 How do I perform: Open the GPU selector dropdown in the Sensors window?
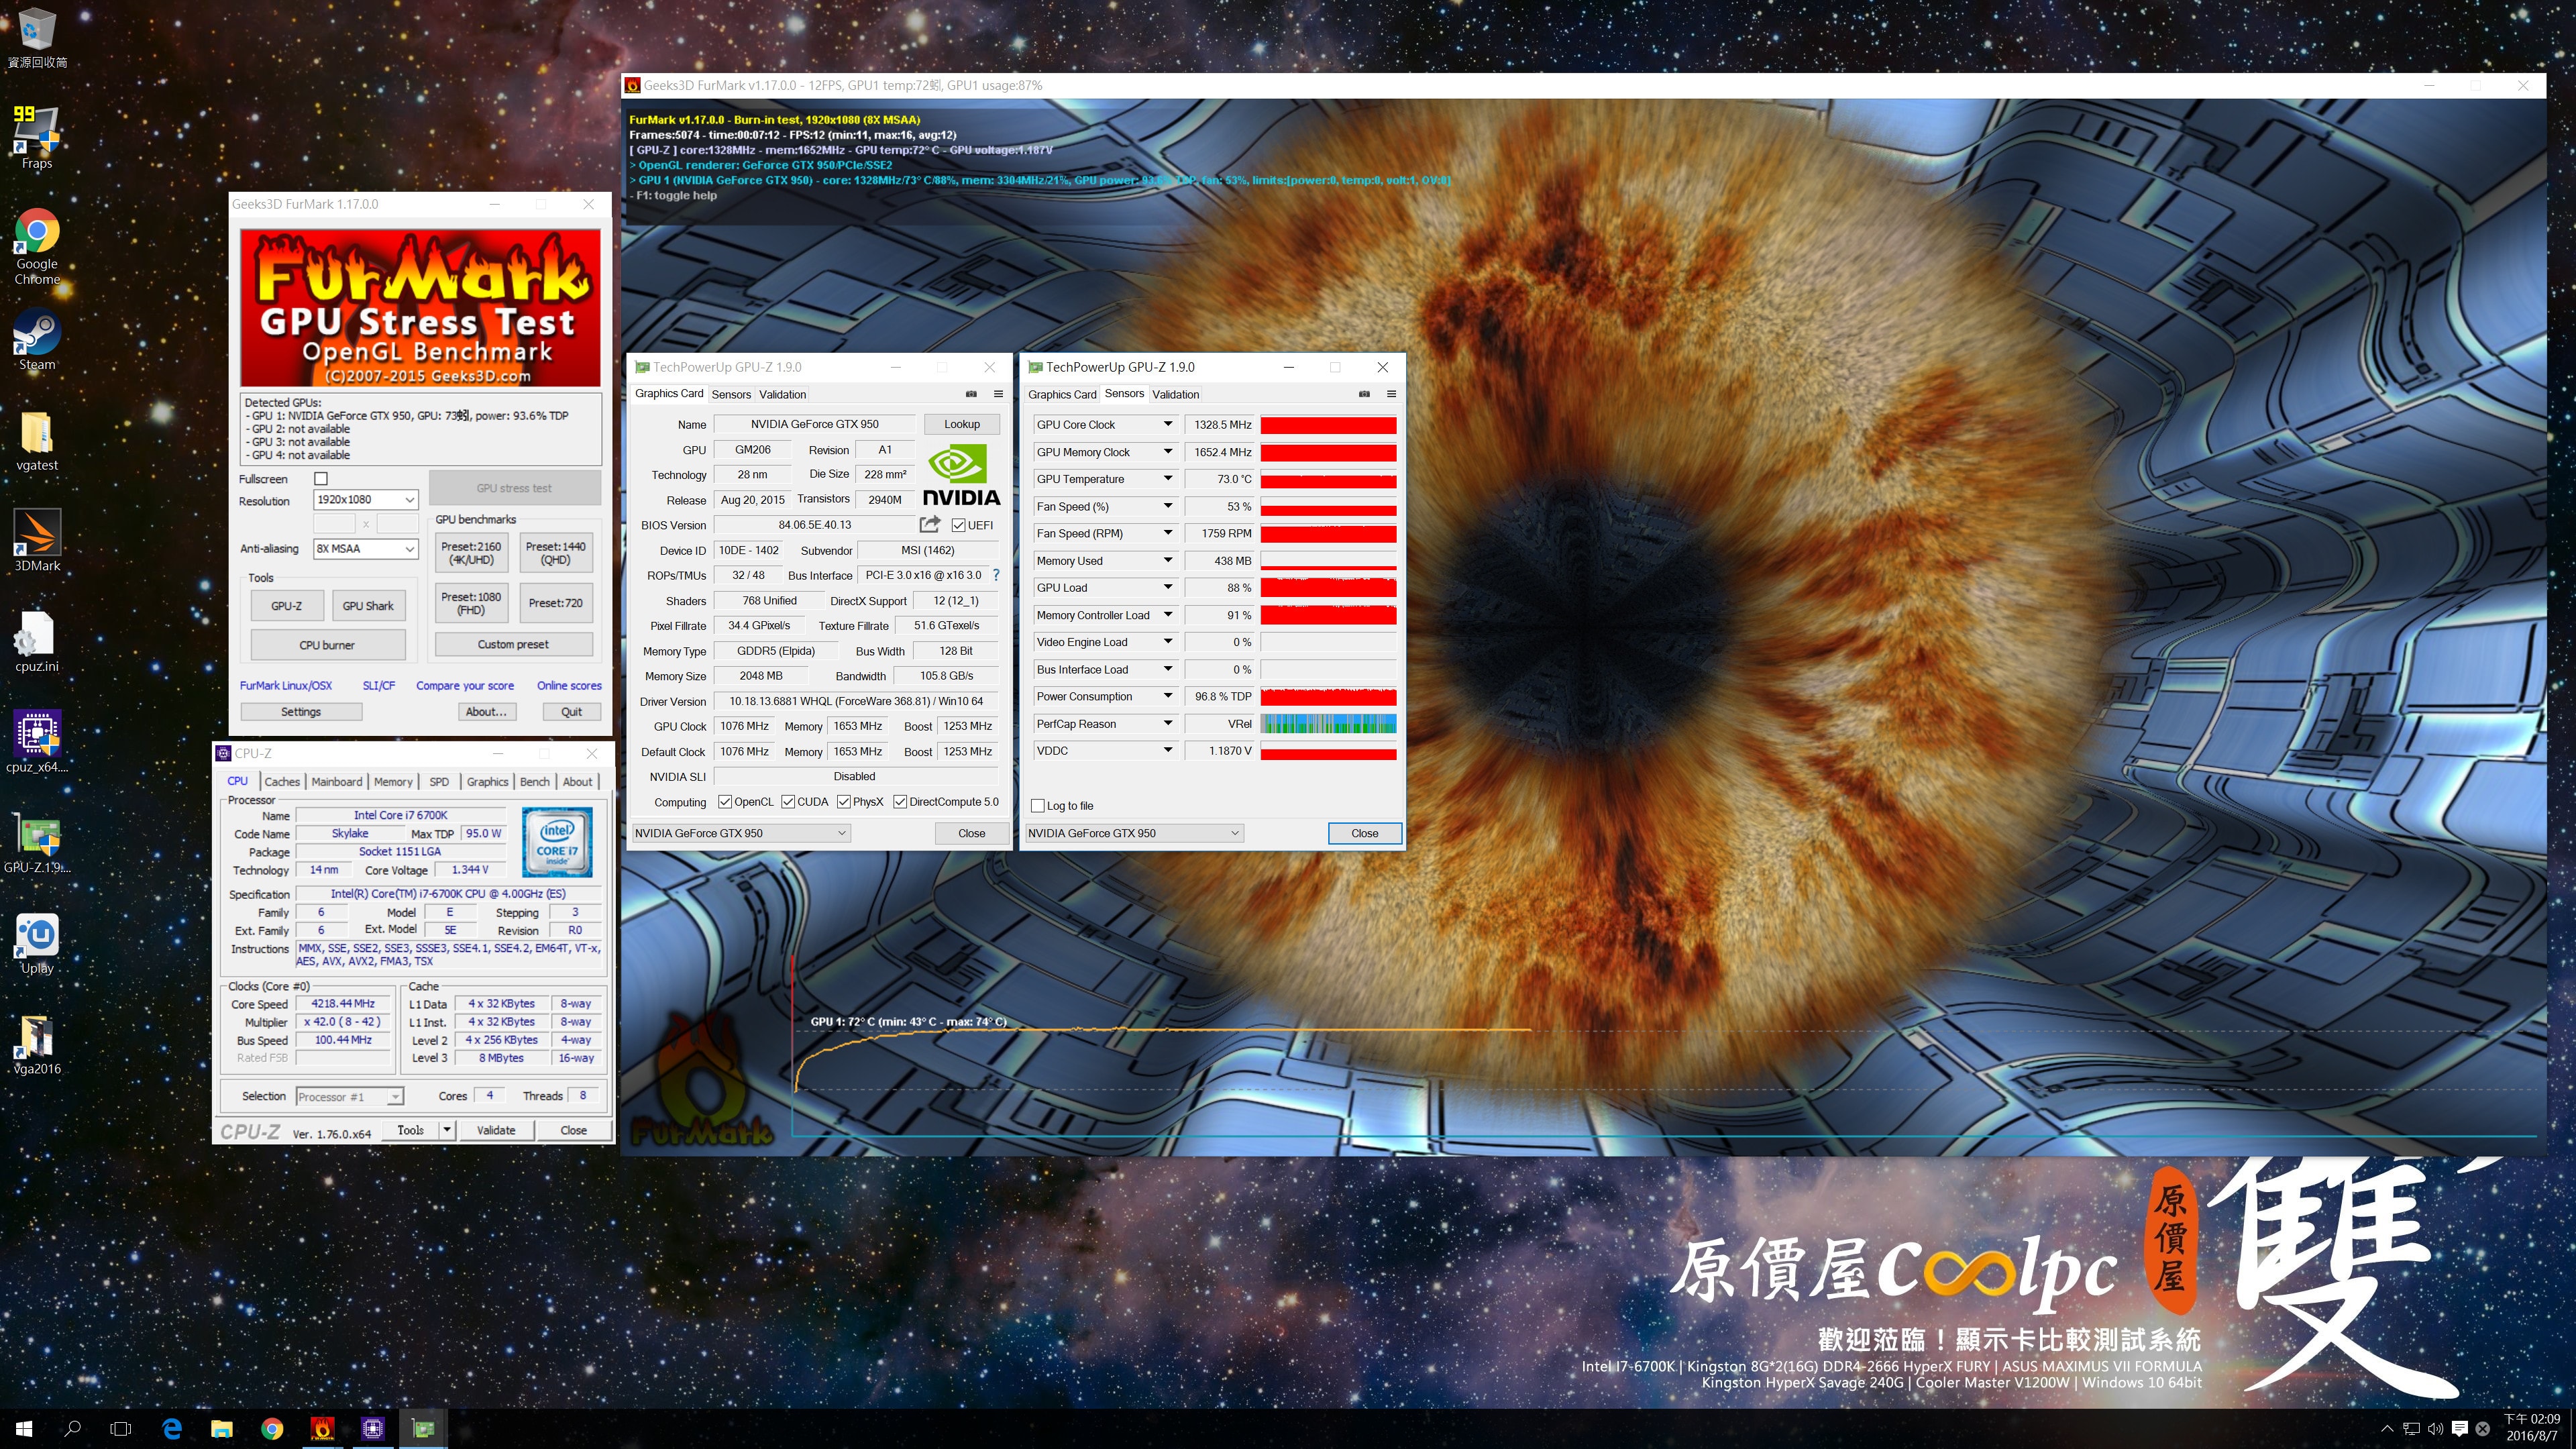point(1134,833)
